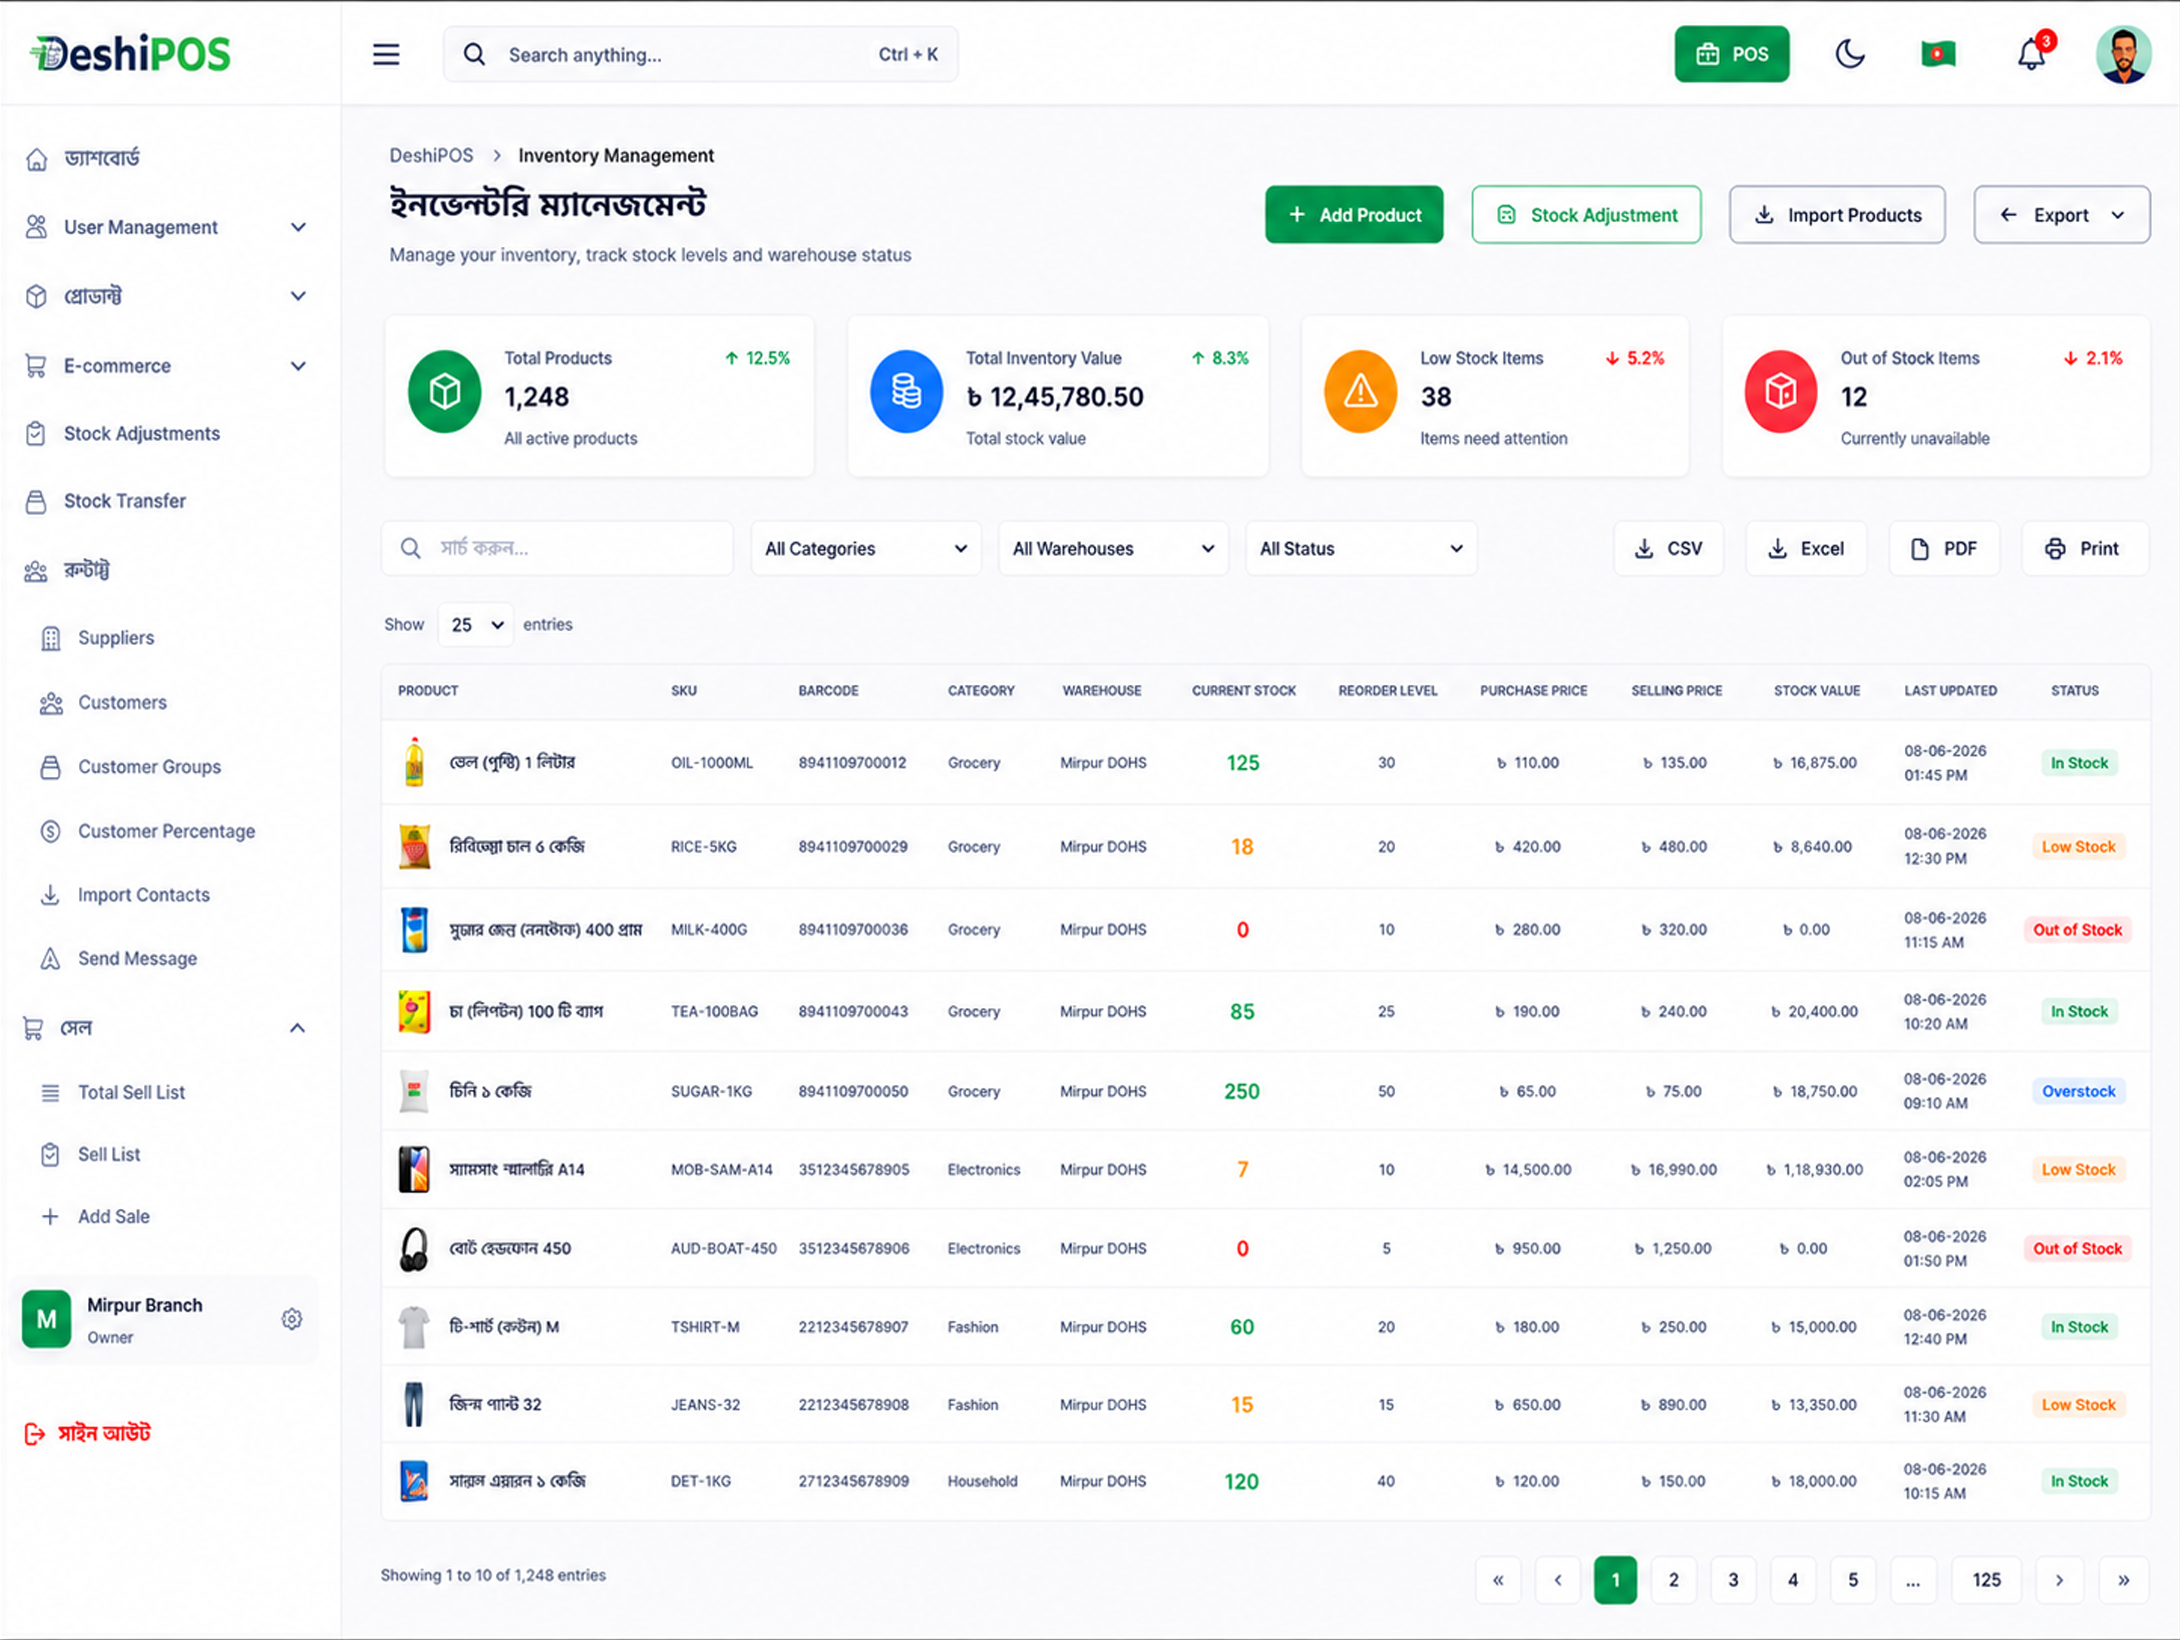Print the inventory table
The width and height of the screenshot is (2180, 1640).
(2084, 548)
